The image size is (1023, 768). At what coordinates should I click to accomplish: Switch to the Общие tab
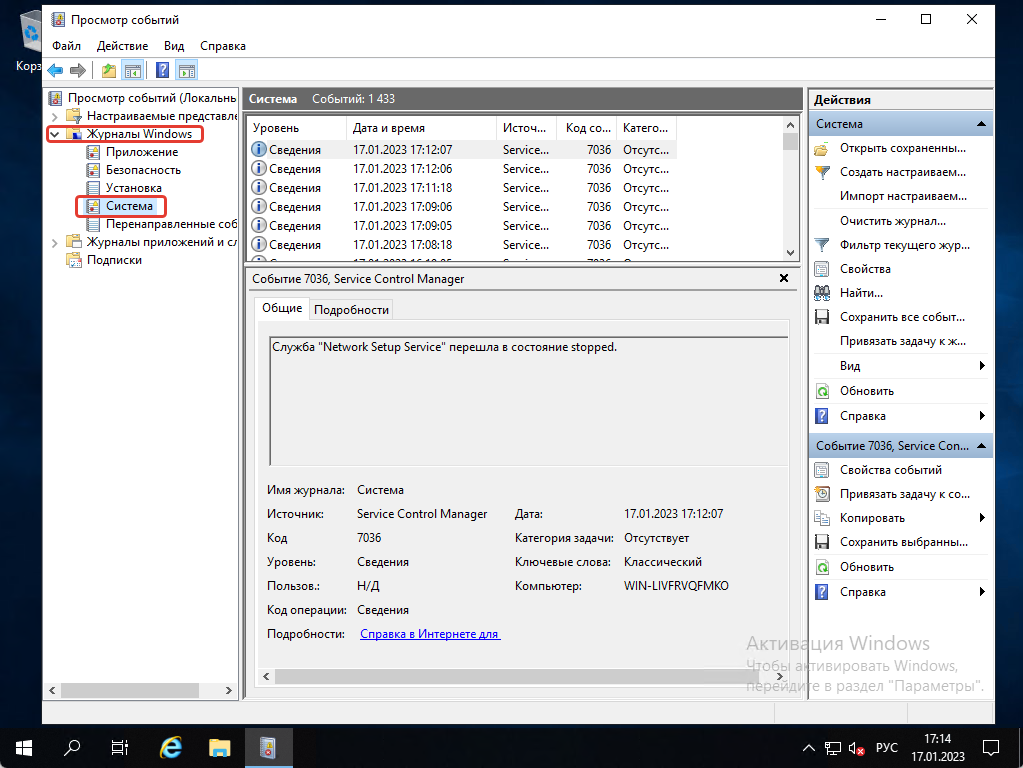(282, 308)
